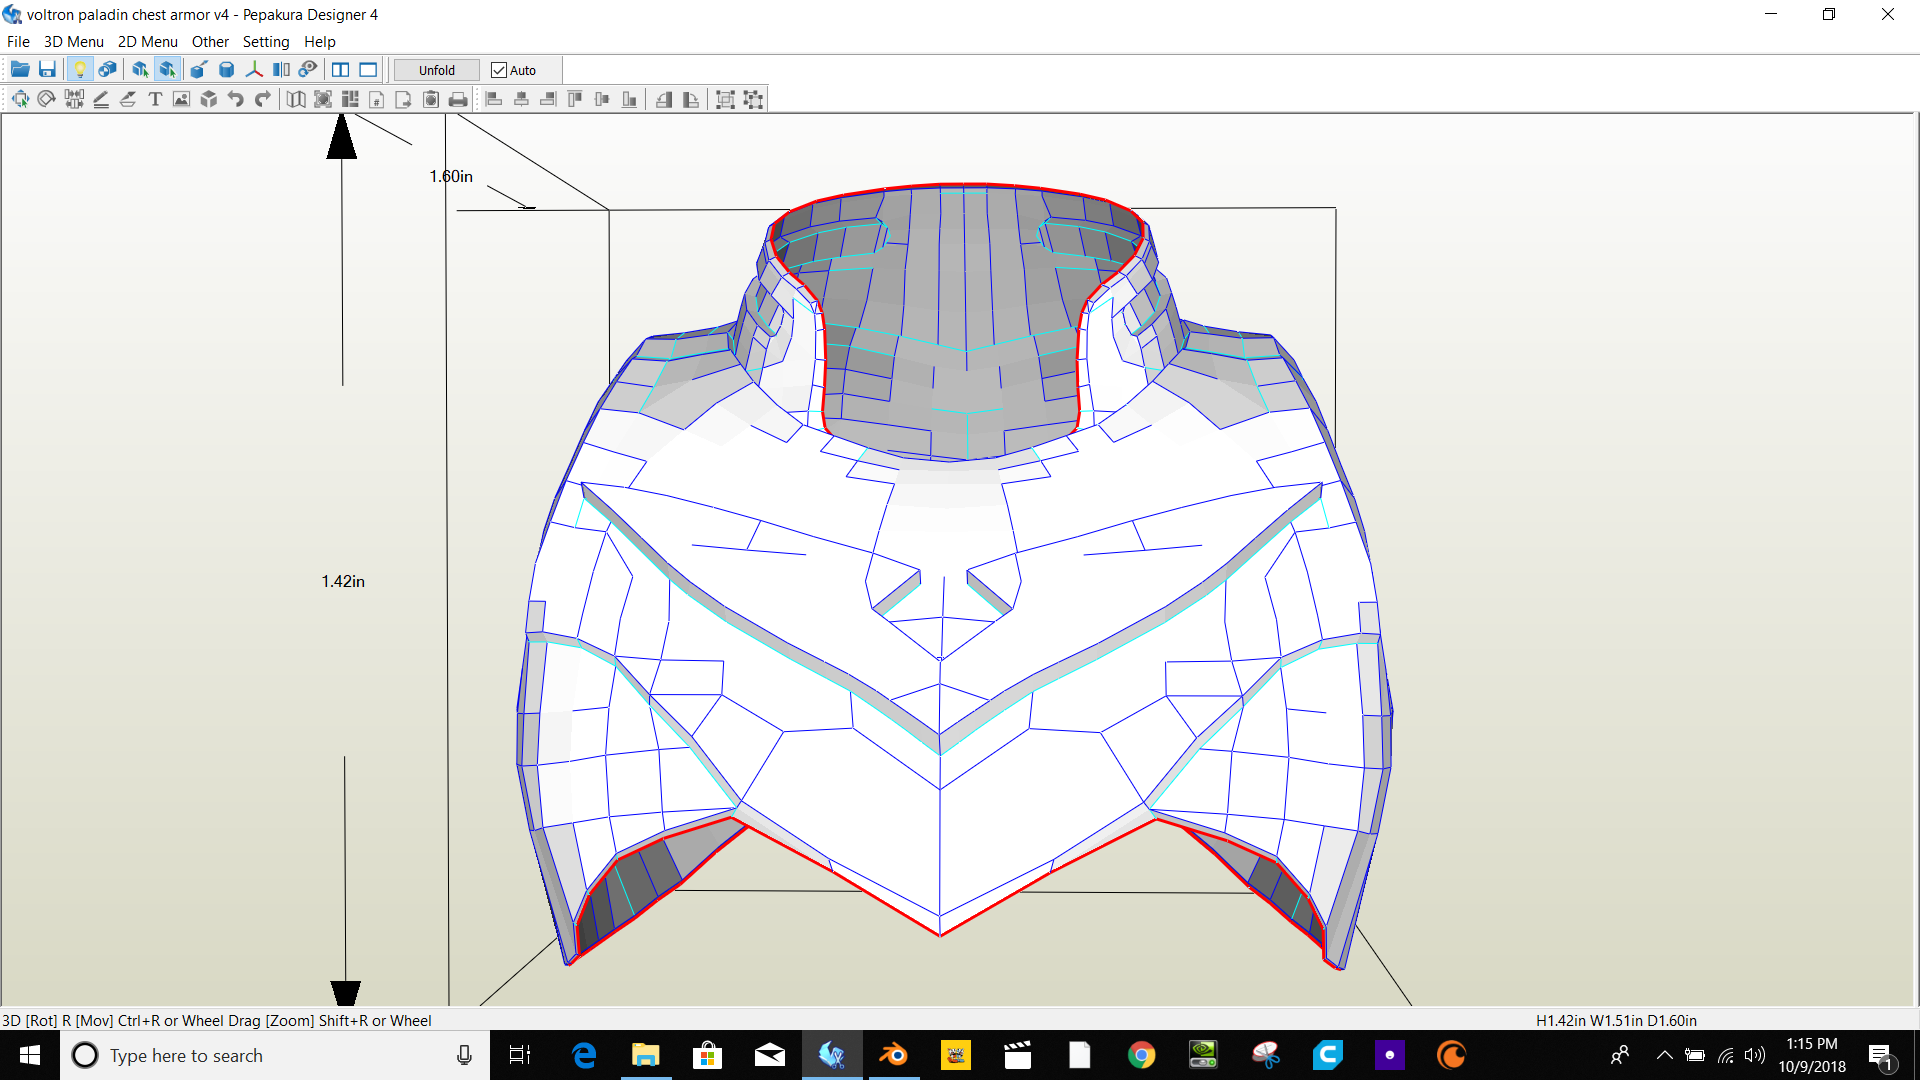The image size is (1920, 1080).
Task: Click the Print icon in toolbar
Action: tap(458, 99)
